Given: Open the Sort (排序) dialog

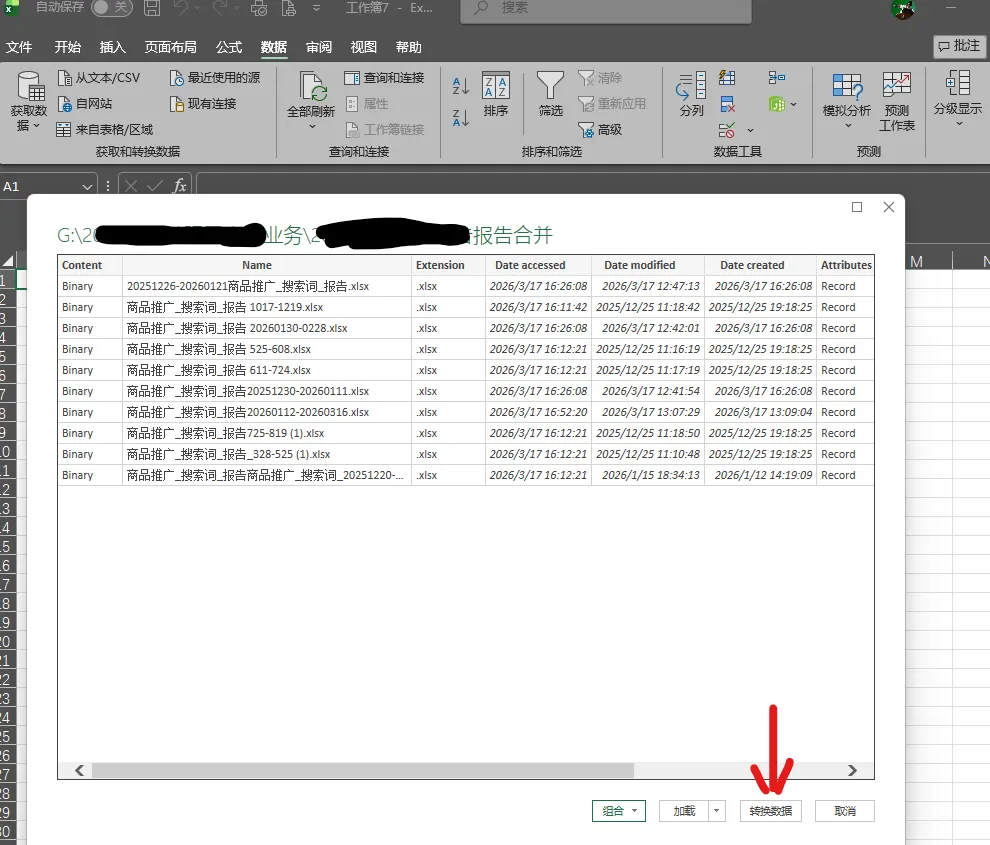Looking at the screenshot, I should pos(496,93).
